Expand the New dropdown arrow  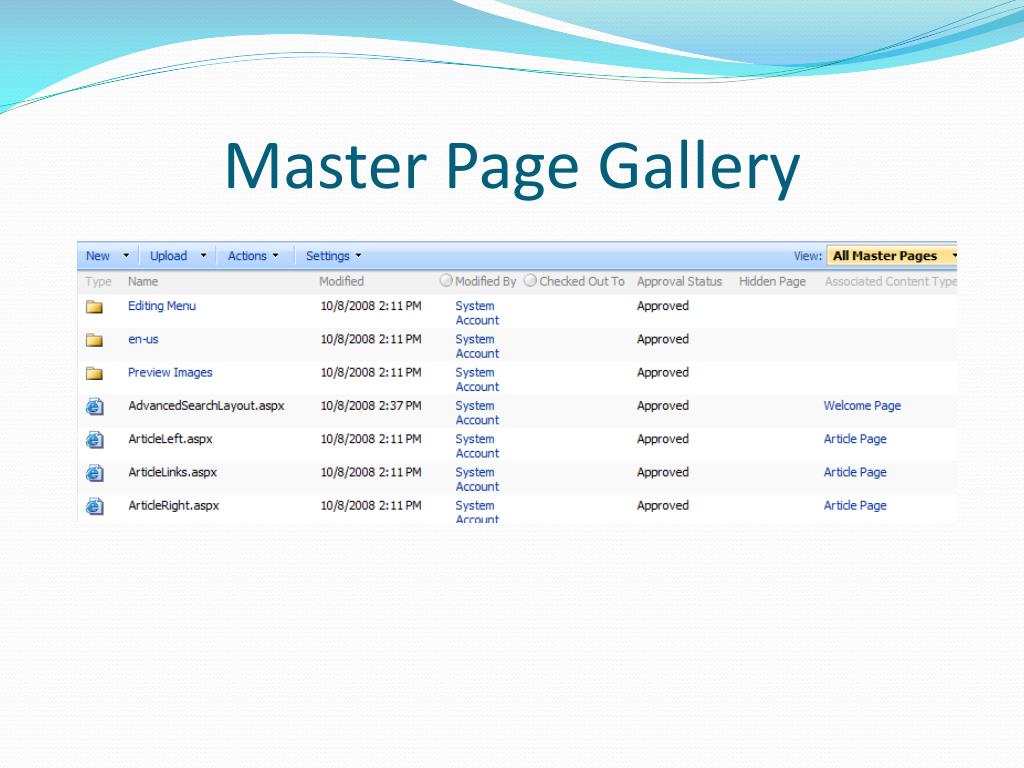126,256
